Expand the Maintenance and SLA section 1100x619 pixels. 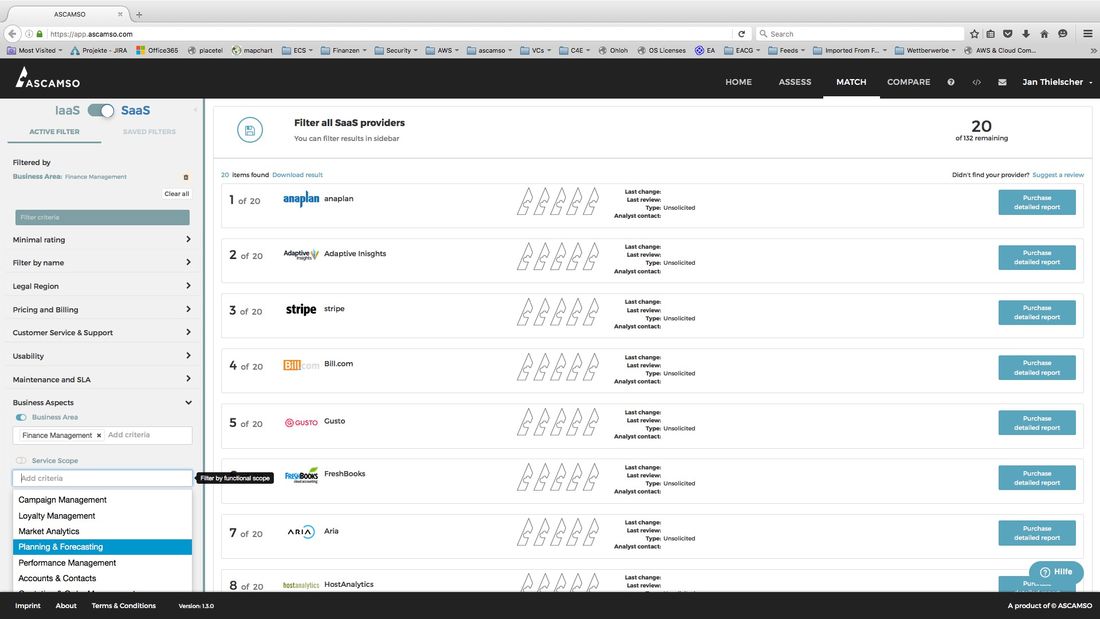pos(102,380)
